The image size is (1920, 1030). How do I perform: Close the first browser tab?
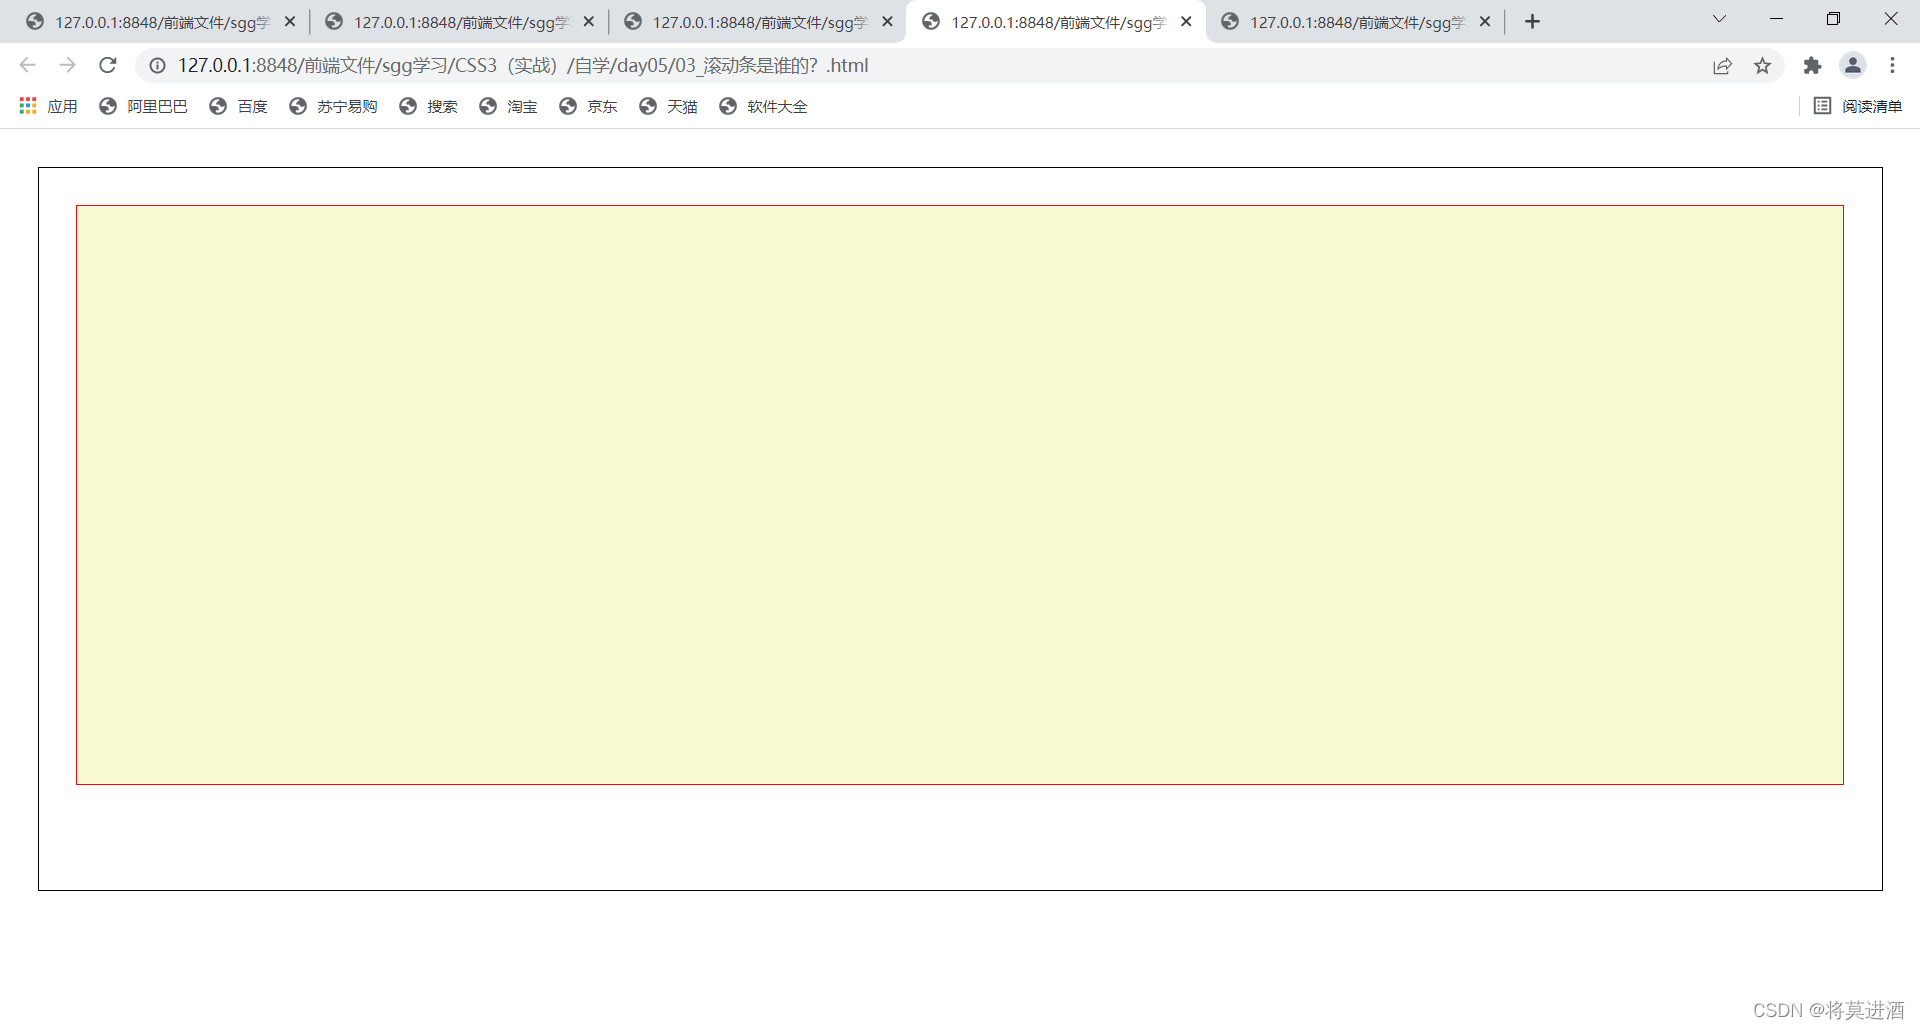tap(290, 21)
